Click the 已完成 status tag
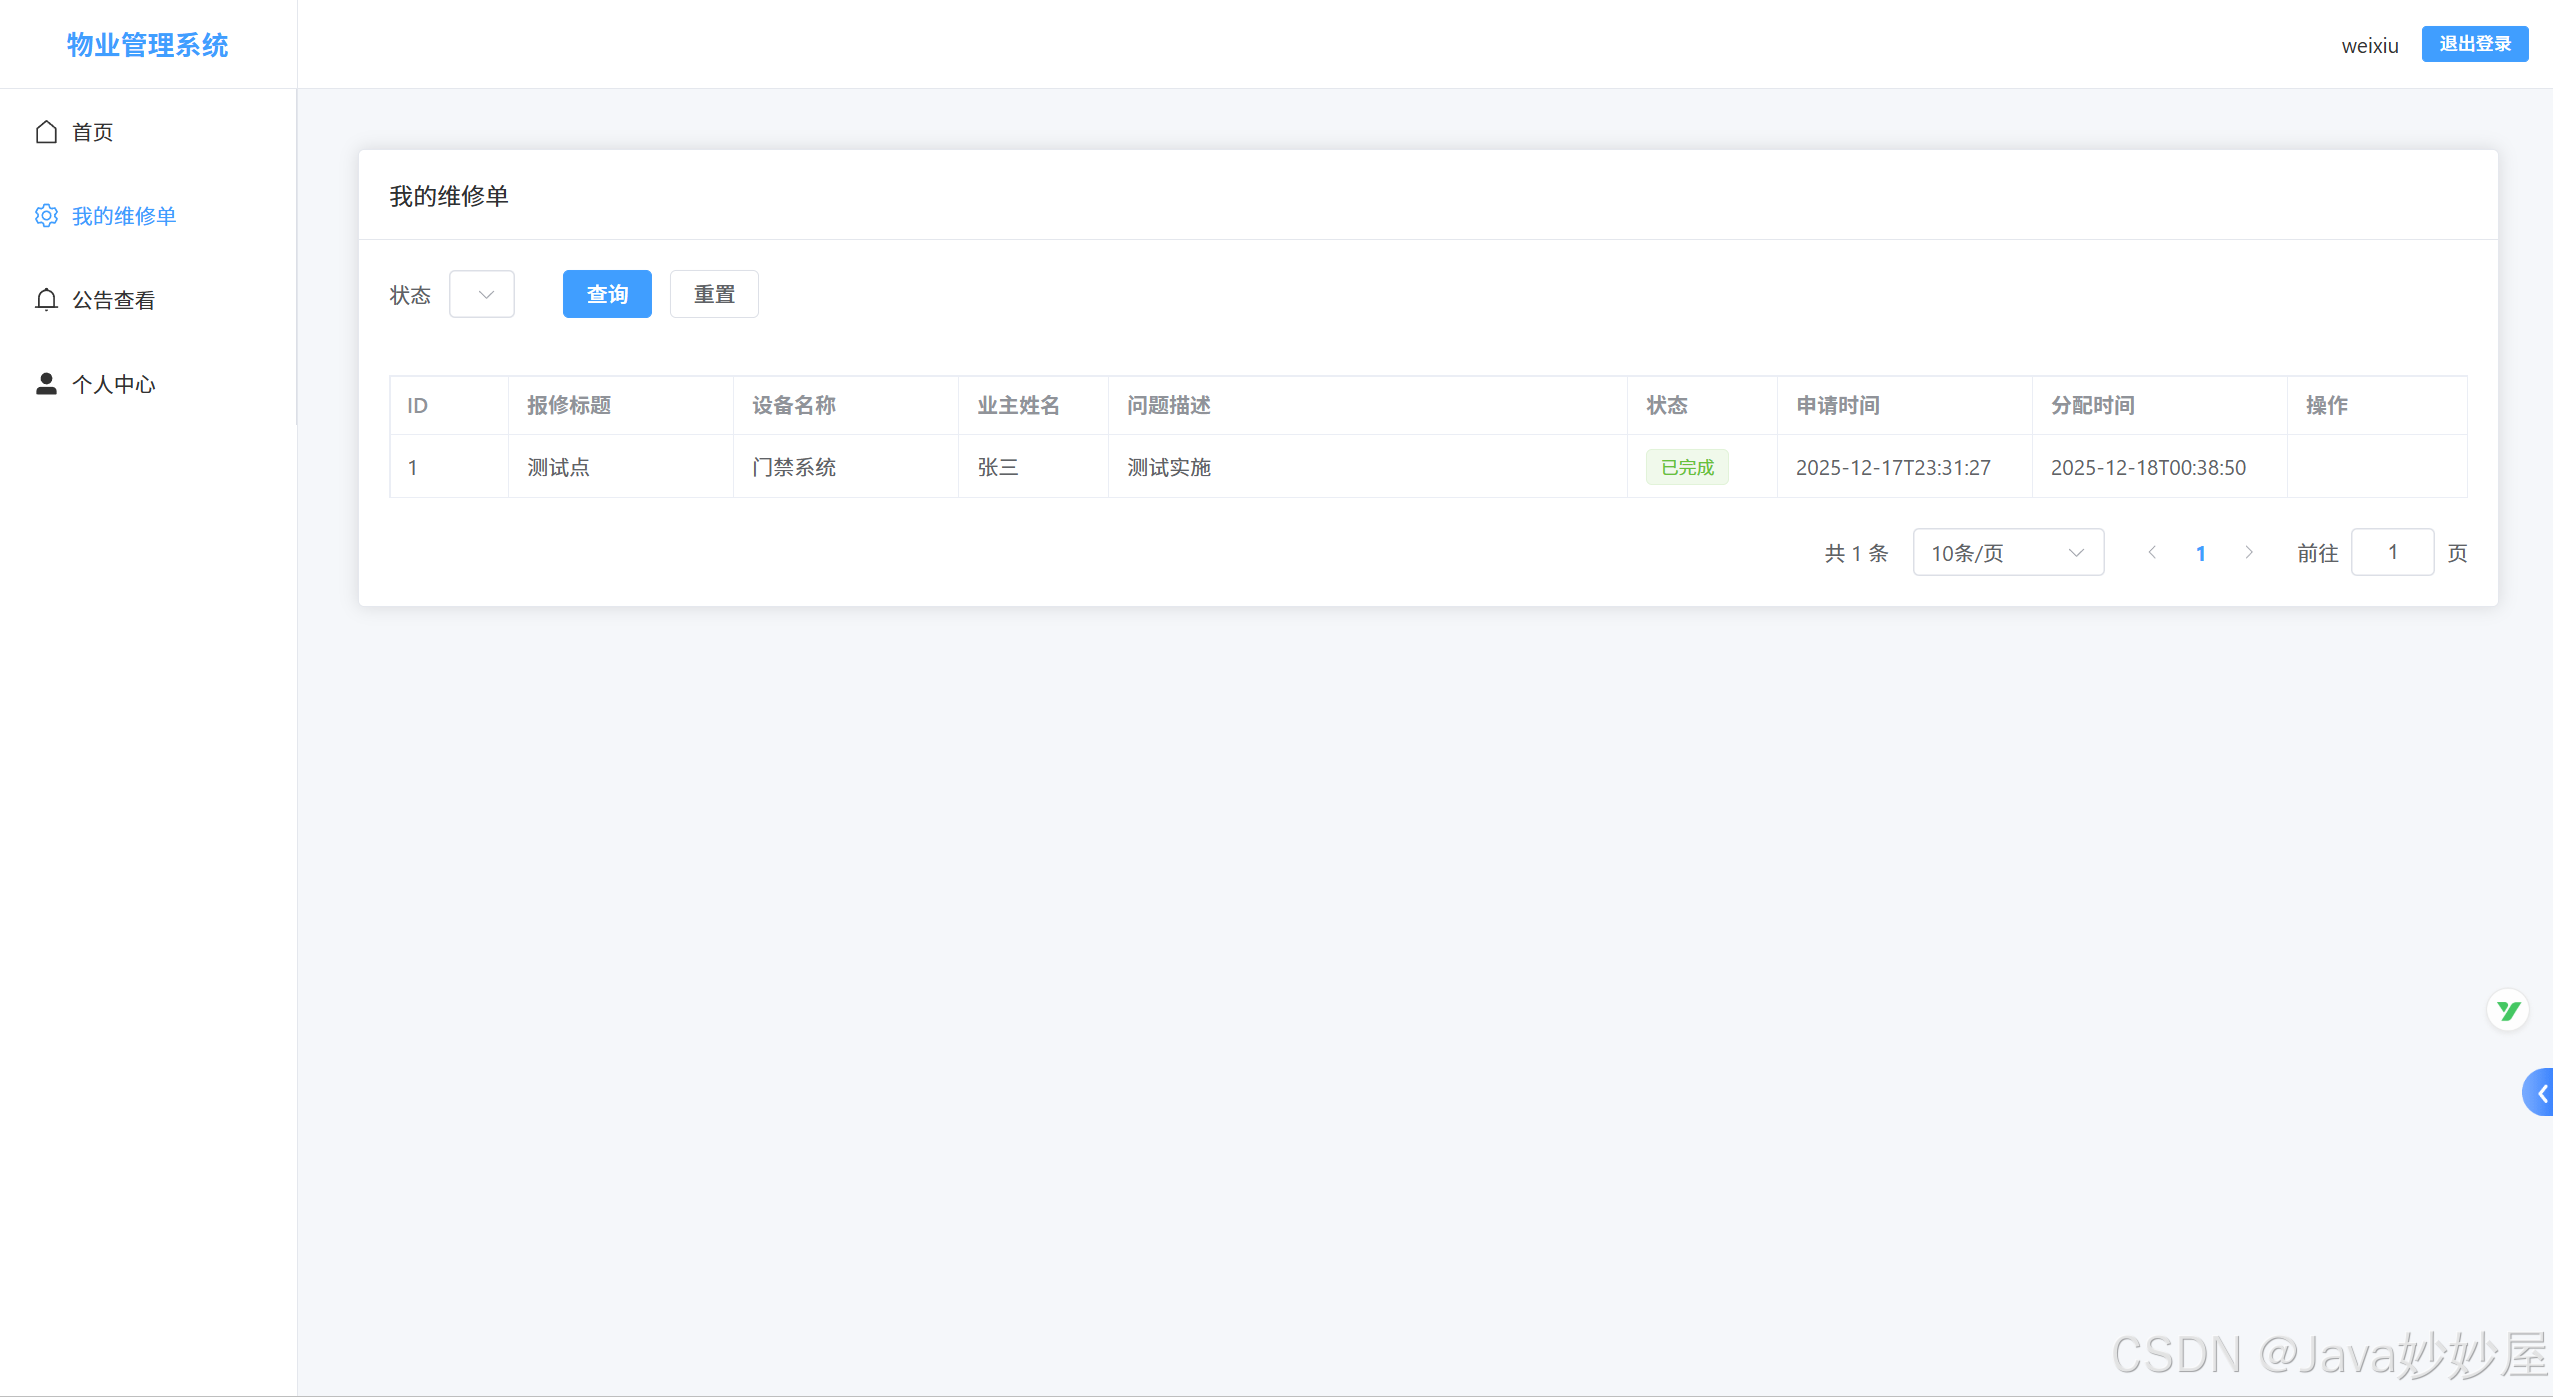2553x1397 pixels. coord(1687,467)
